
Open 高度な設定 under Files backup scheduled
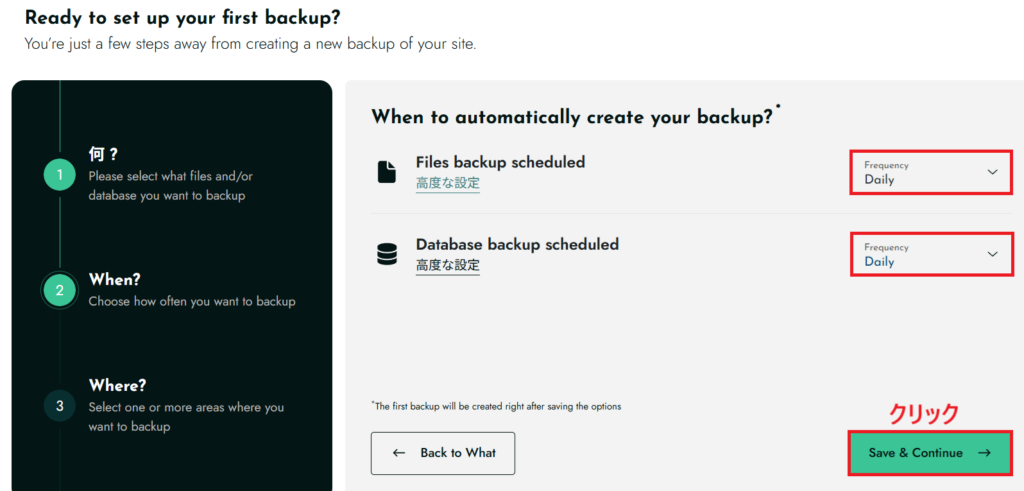(447, 183)
